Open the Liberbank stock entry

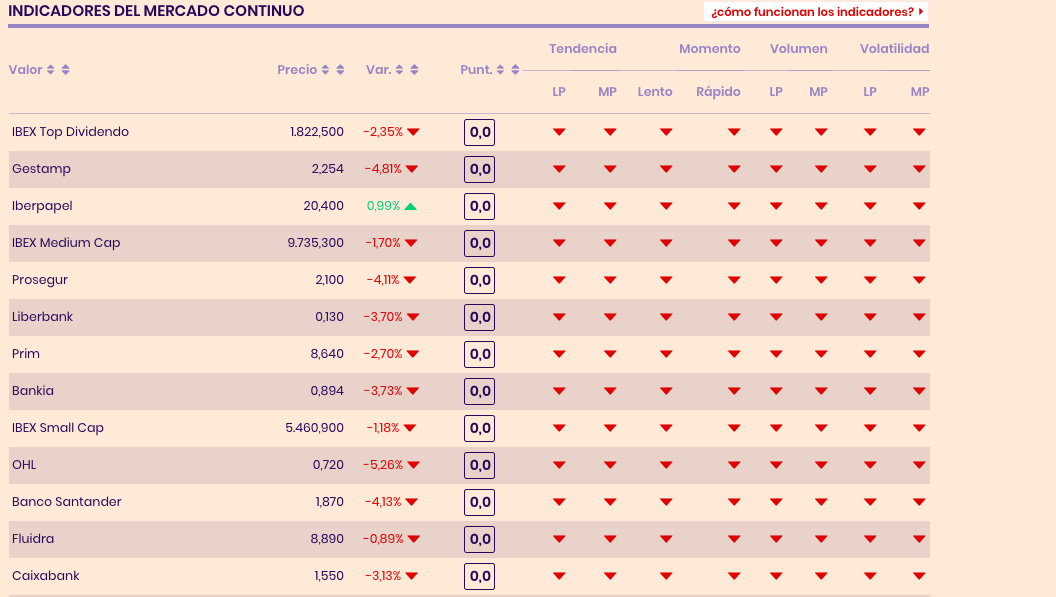(x=42, y=317)
